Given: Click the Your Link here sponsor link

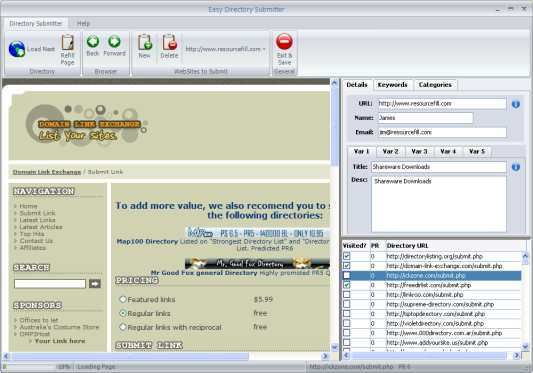Looking at the screenshot, I should 60,341.
